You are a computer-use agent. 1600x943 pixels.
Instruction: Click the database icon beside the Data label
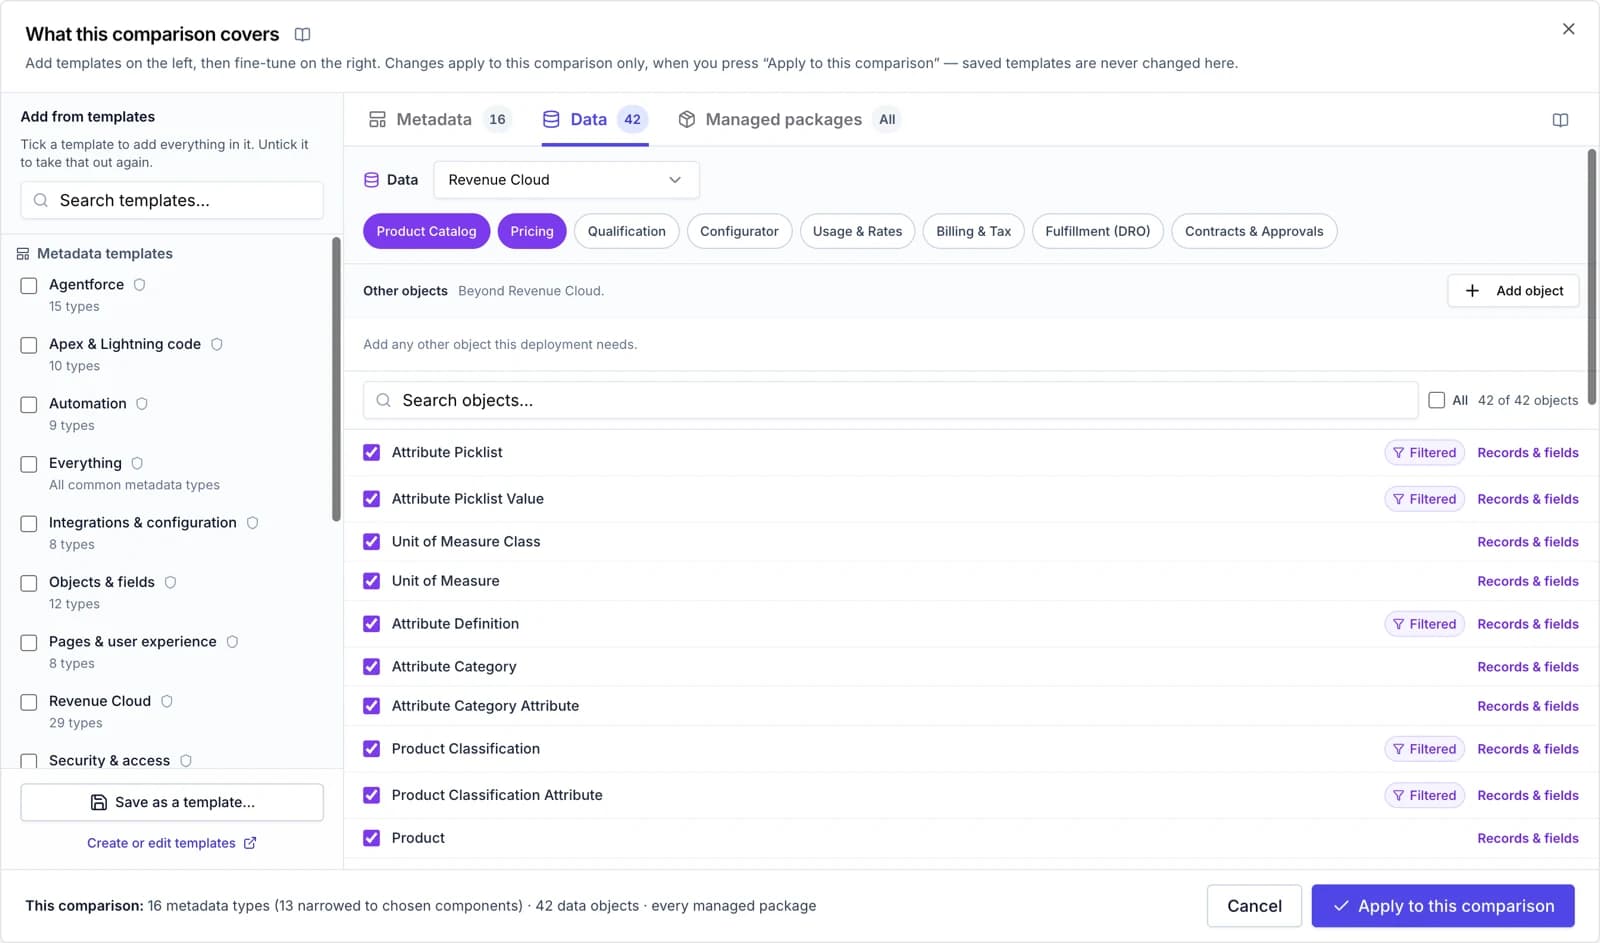tap(371, 180)
